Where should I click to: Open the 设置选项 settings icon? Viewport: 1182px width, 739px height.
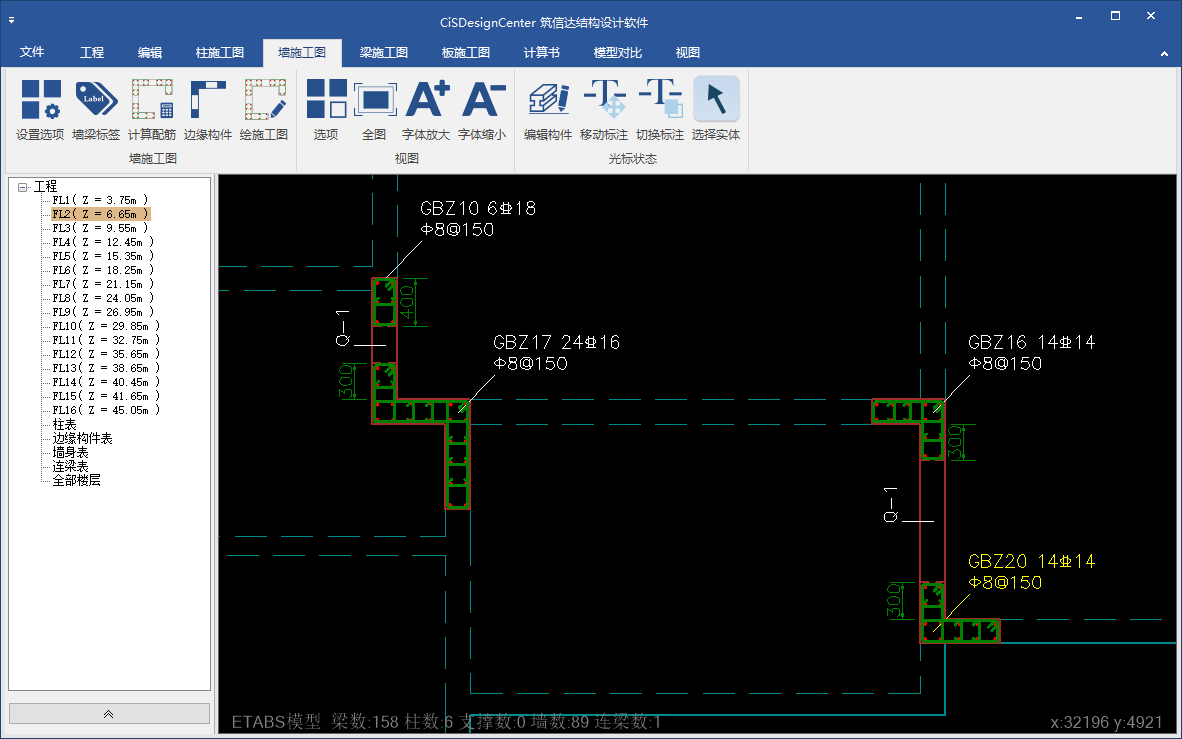click(40, 110)
